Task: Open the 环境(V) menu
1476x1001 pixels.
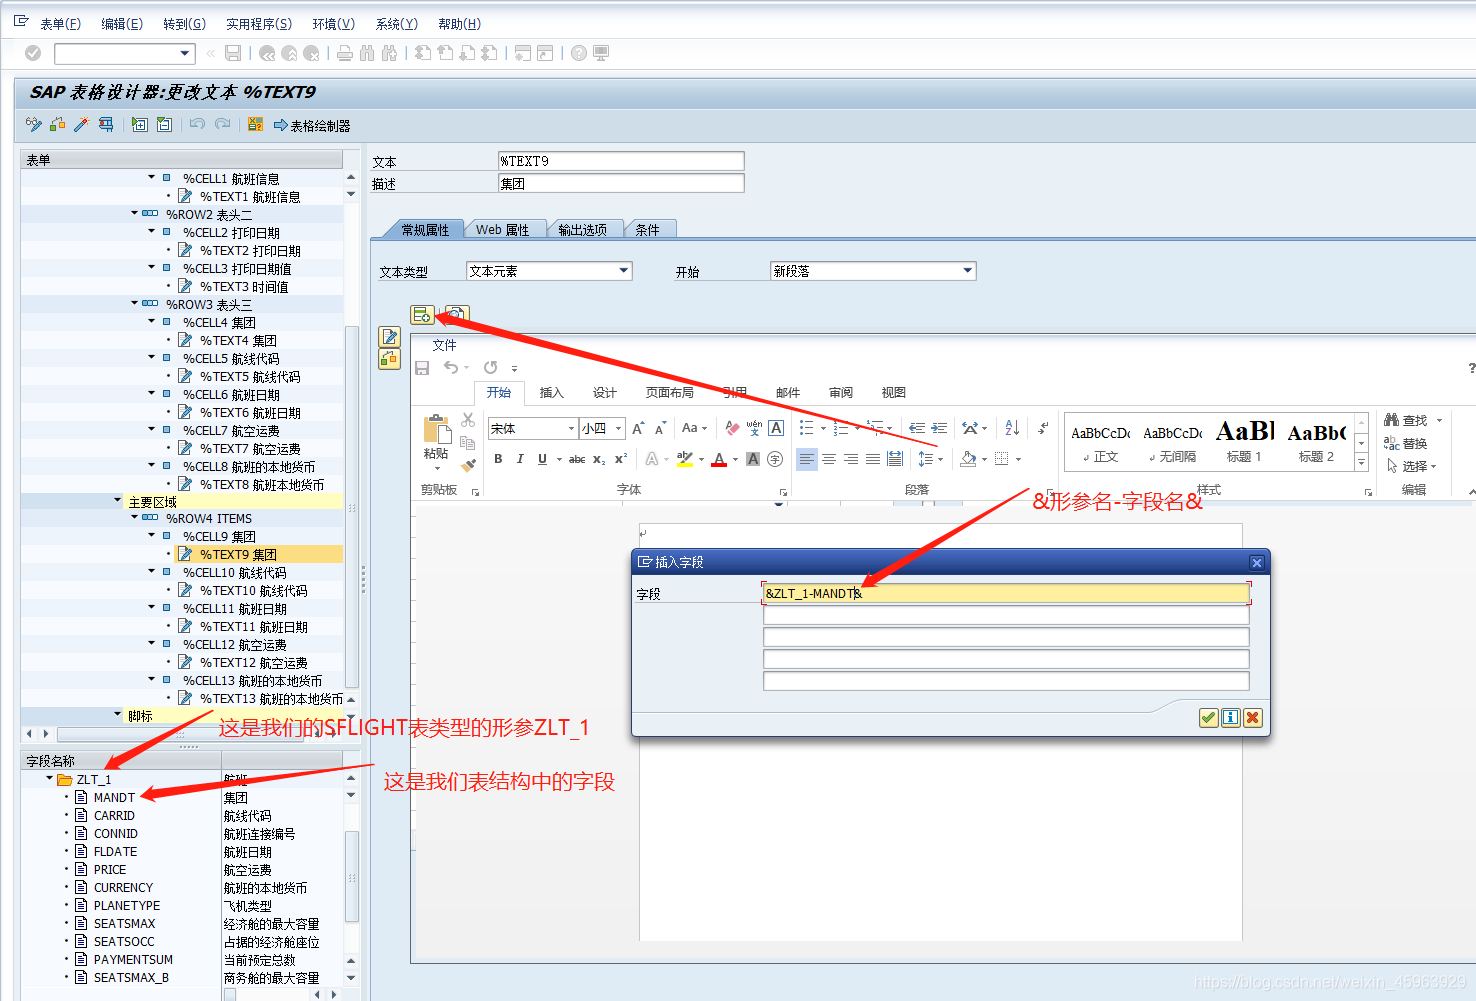Action: 333,23
